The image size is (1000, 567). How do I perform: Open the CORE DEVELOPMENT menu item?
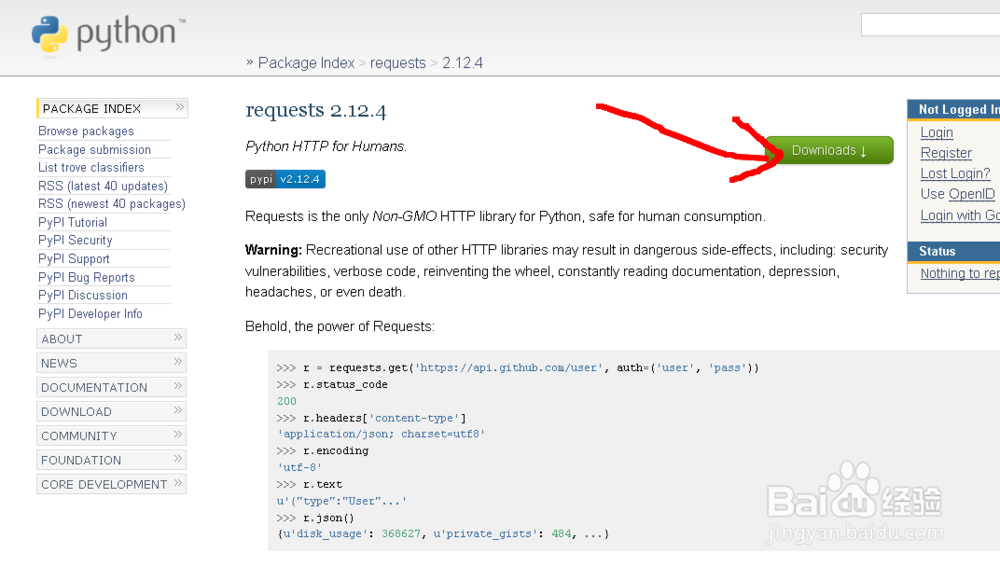pyautogui.click(x=112, y=484)
